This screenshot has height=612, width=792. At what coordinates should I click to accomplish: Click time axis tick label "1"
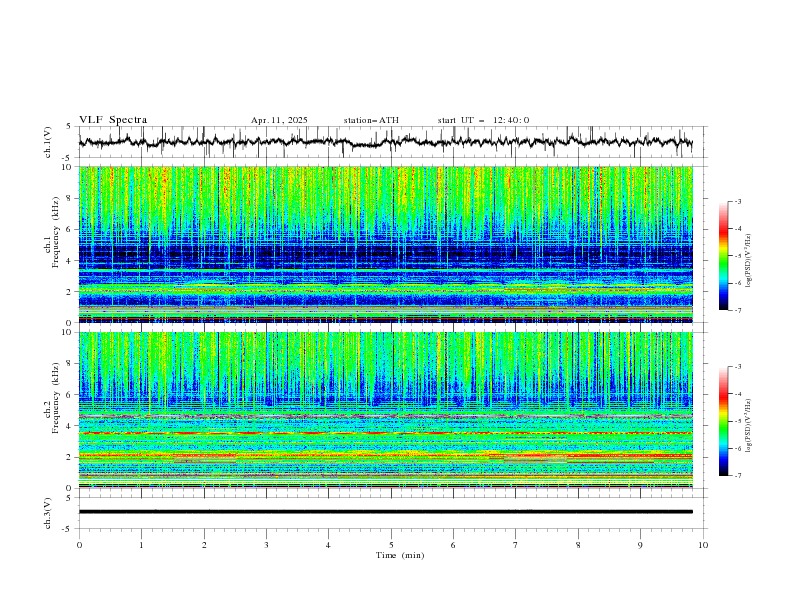(x=141, y=545)
